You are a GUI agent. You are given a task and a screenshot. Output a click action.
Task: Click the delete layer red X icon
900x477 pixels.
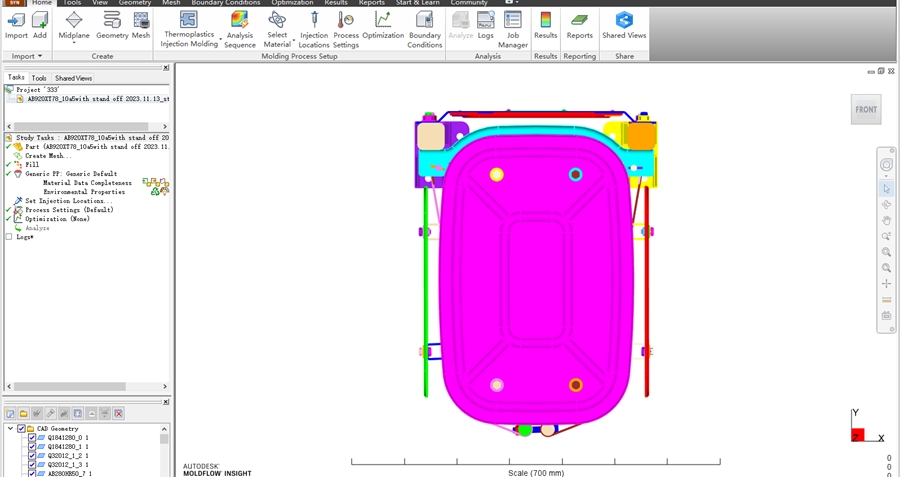118,413
